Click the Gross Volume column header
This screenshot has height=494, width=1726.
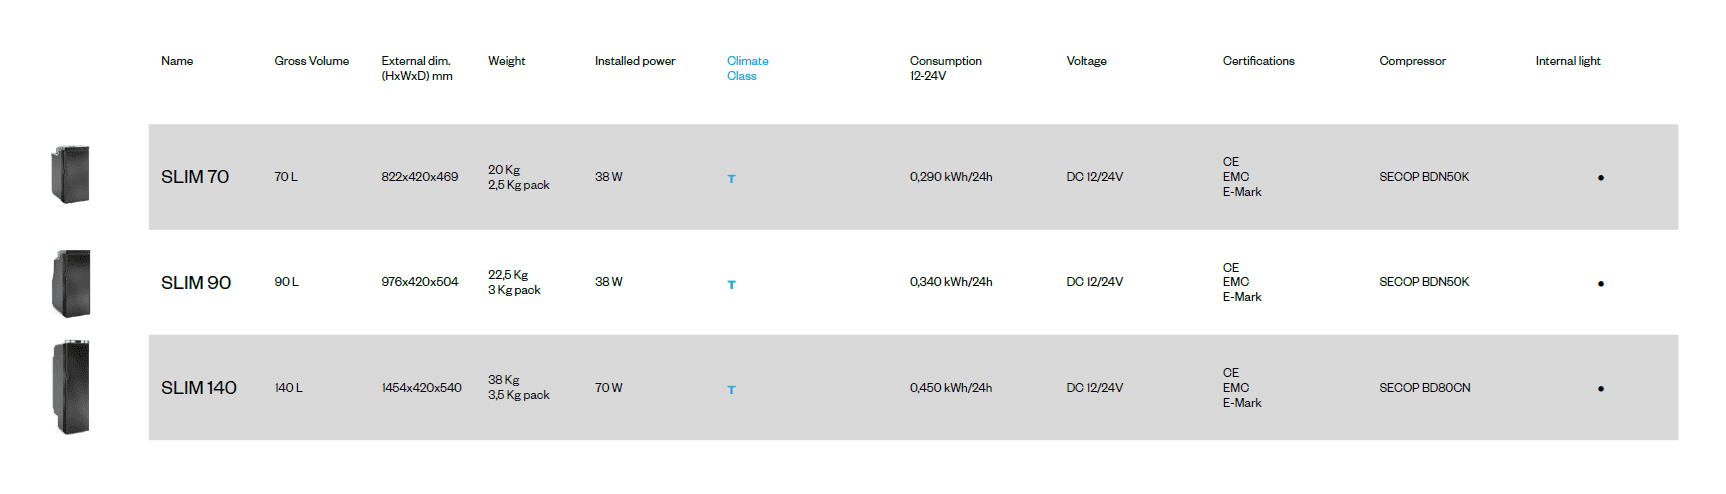point(311,61)
